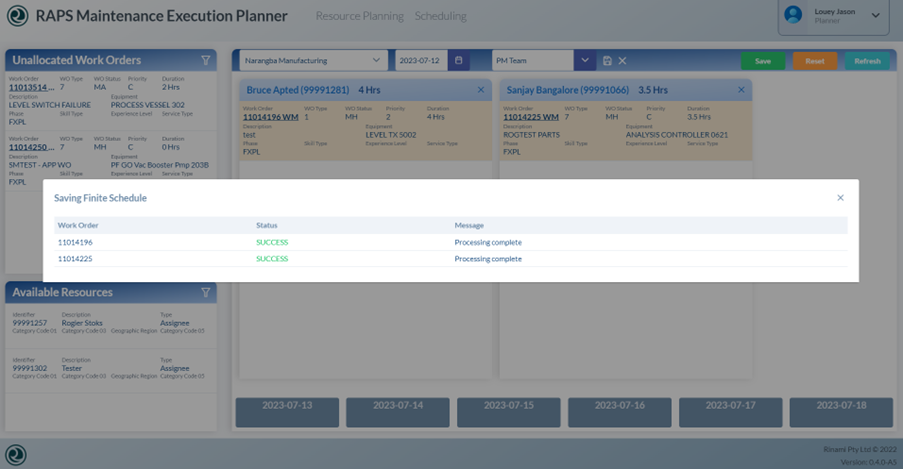Viewport: 903px width, 469px height.
Task: Click the green Save button
Action: (763, 61)
